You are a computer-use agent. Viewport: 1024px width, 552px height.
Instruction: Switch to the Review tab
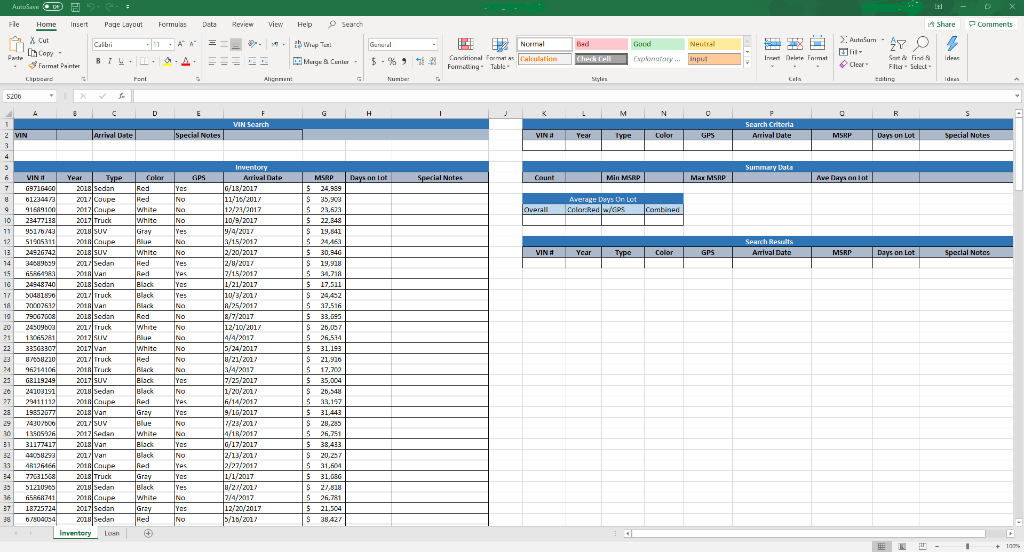click(242, 24)
